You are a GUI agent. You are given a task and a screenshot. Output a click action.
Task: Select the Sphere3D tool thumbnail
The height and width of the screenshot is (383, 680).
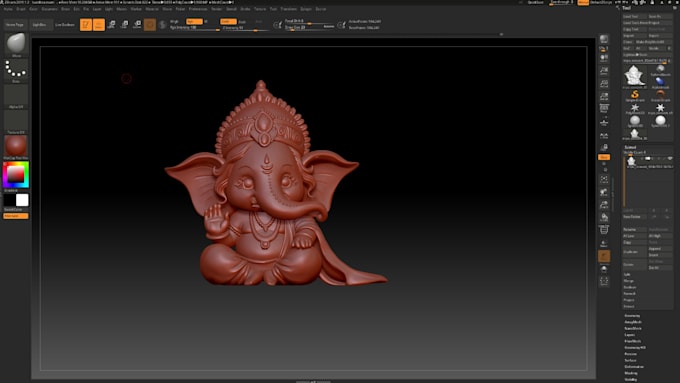click(x=635, y=121)
